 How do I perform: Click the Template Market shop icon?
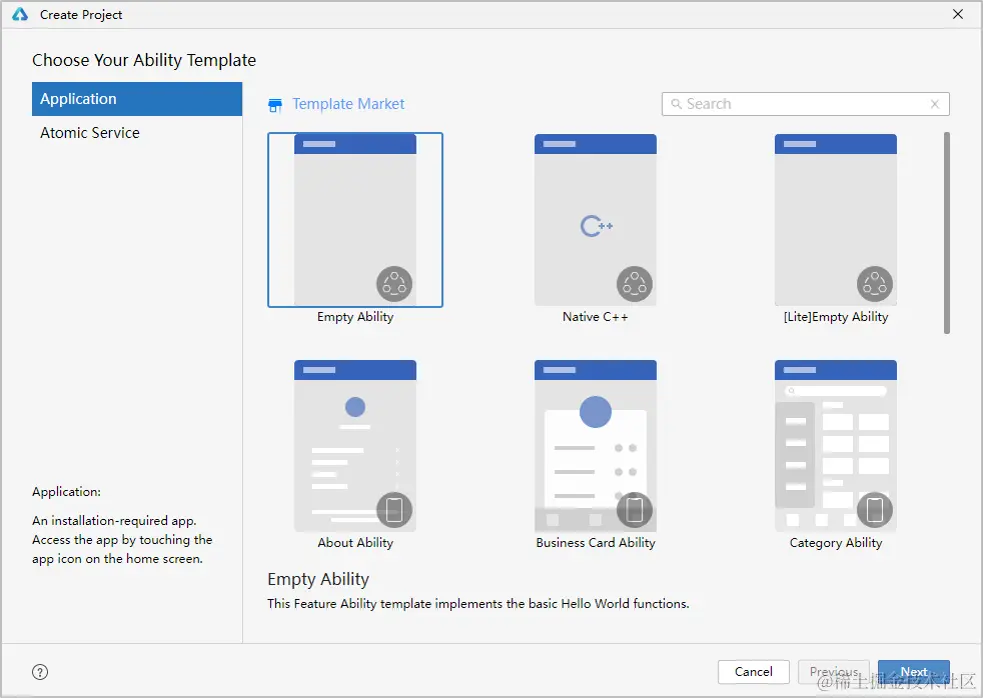pyautogui.click(x=275, y=105)
